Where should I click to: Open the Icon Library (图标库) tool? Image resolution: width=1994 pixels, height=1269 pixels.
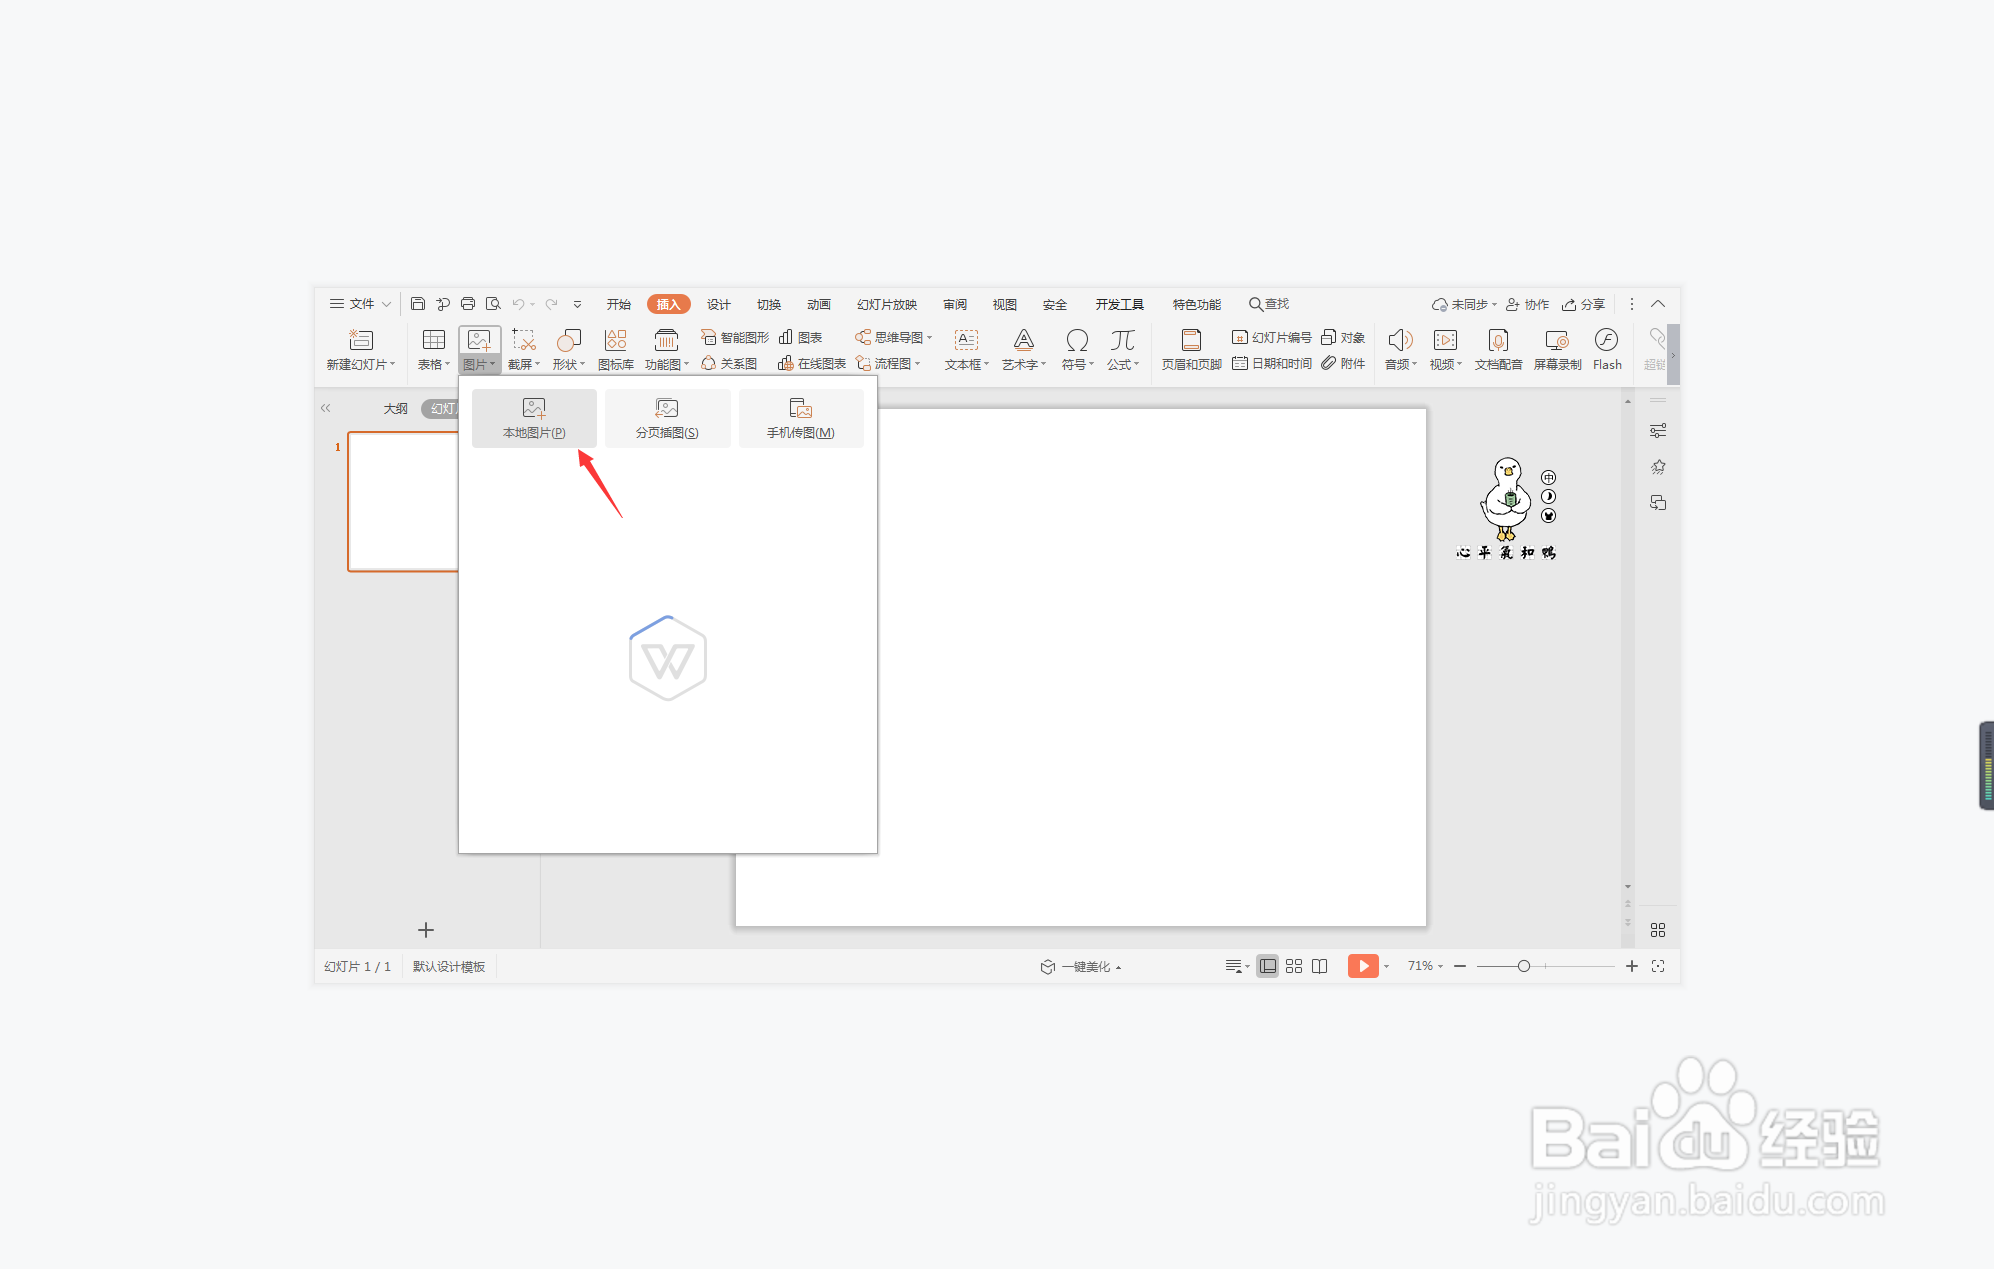coord(615,349)
